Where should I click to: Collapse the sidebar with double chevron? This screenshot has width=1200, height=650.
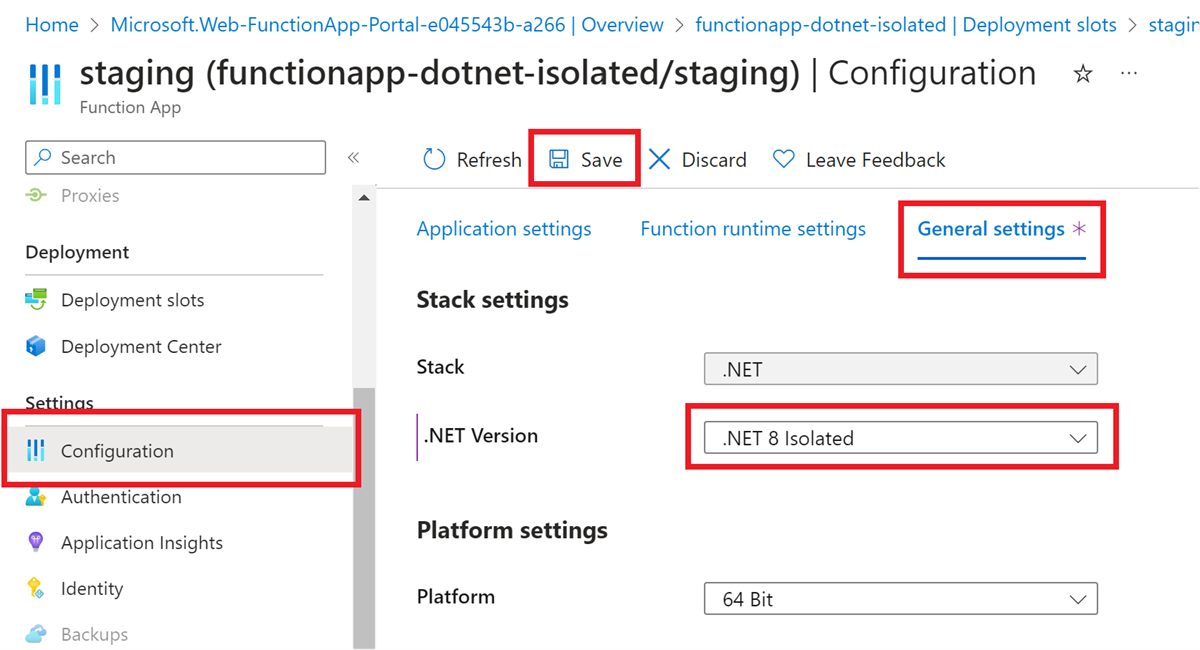click(353, 158)
